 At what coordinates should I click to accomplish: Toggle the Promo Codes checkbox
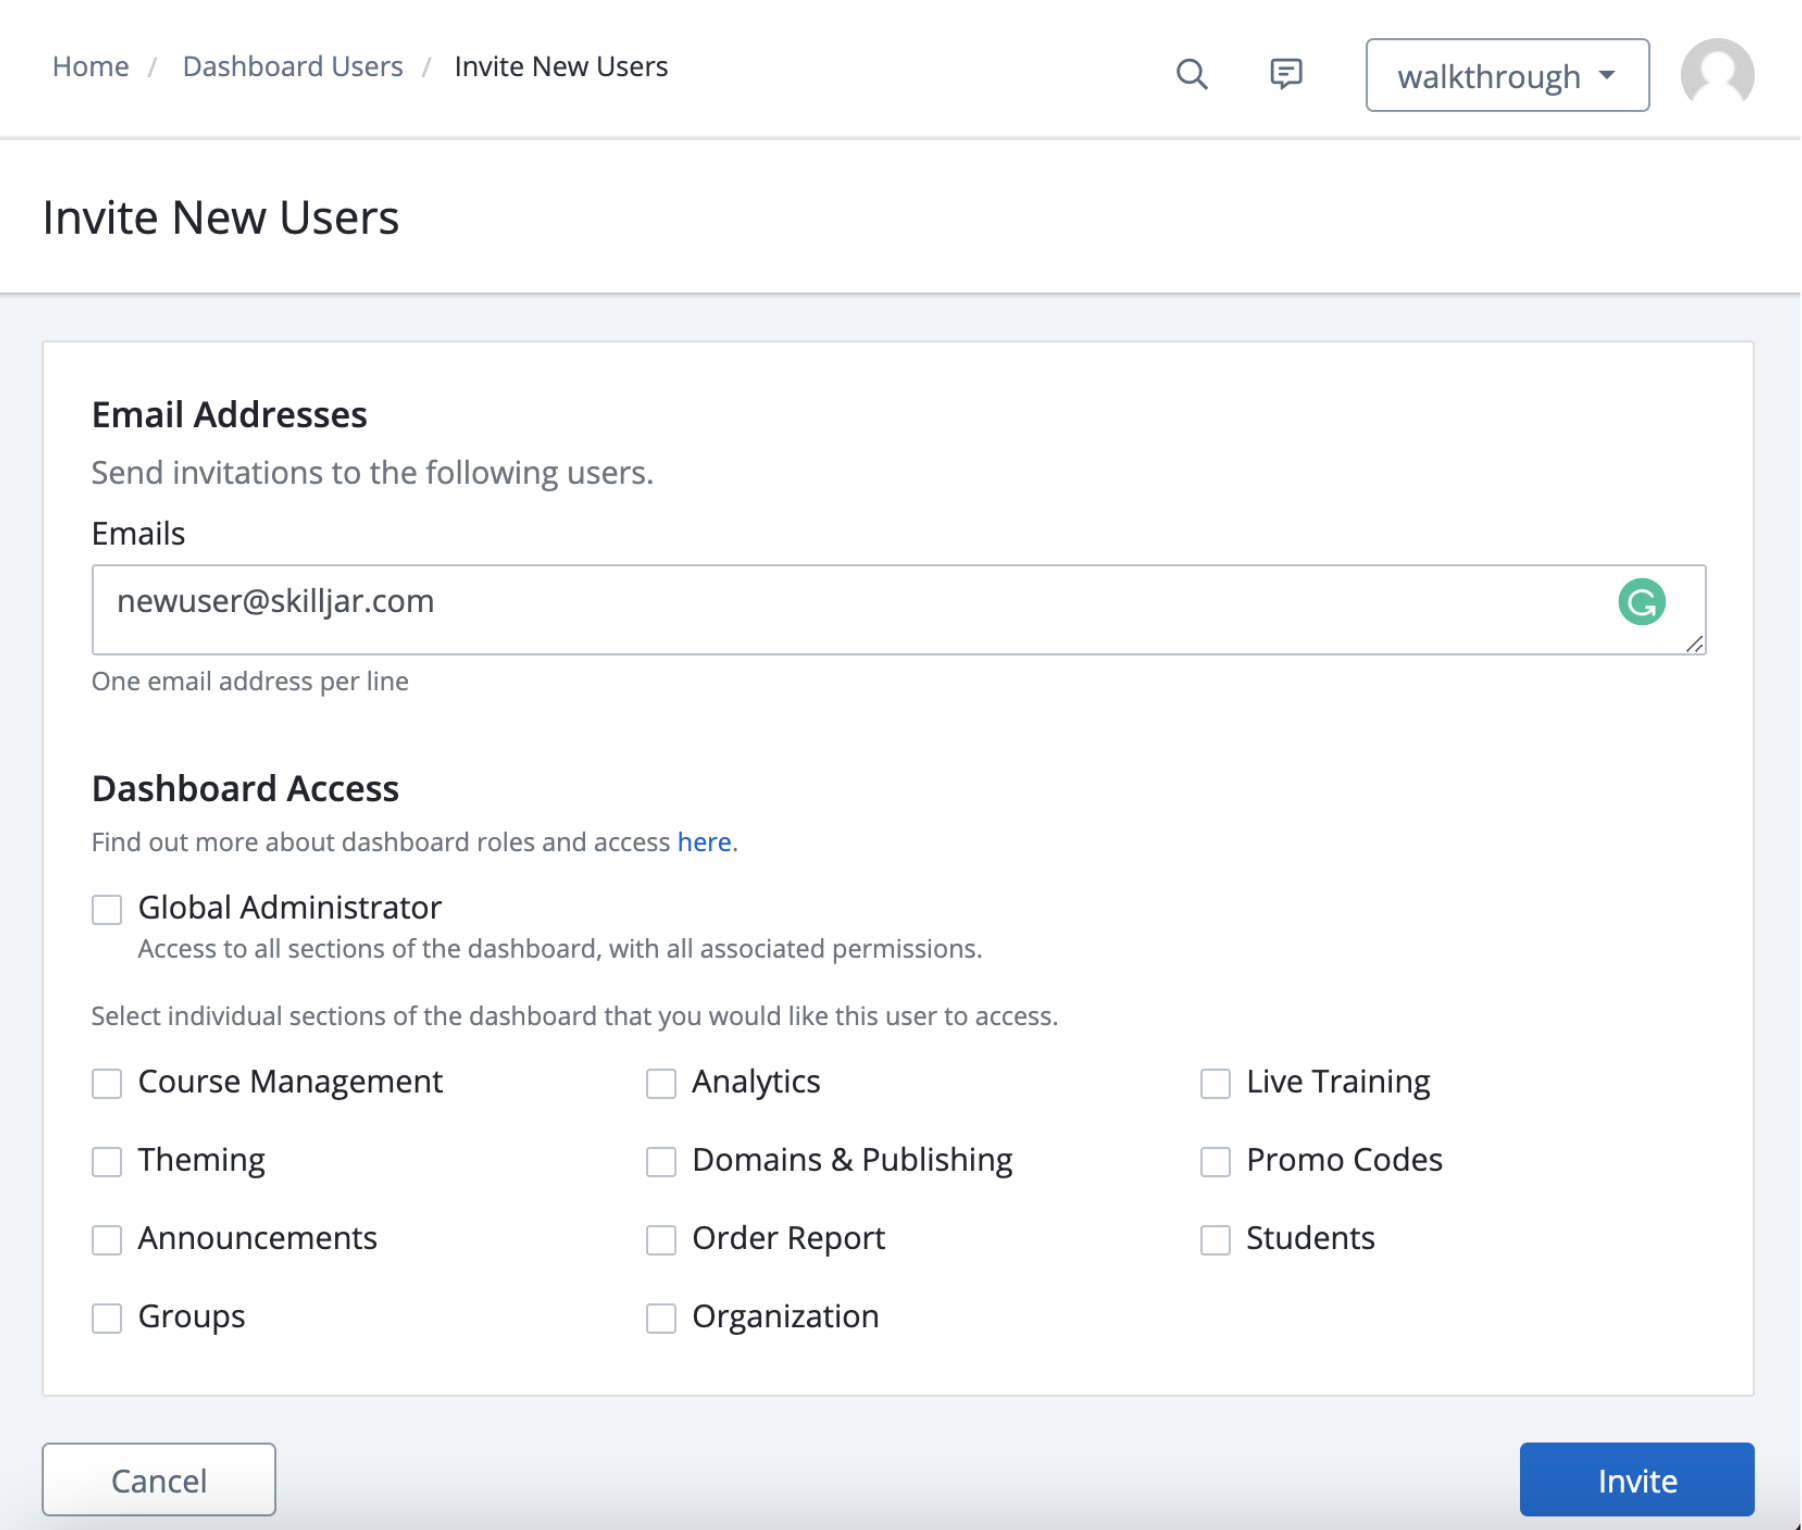point(1215,1162)
